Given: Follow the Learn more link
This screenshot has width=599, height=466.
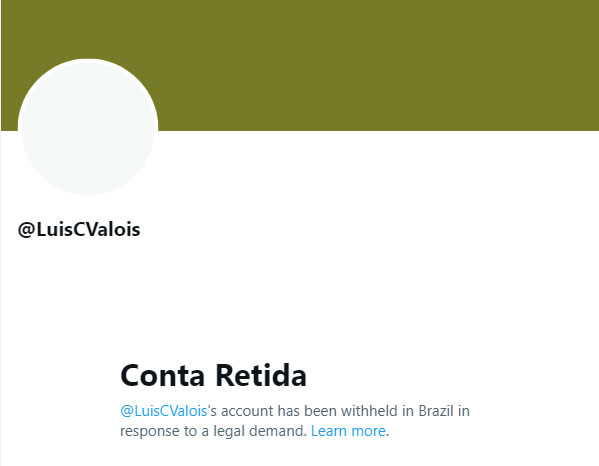Looking at the screenshot, I should point(348,431).
